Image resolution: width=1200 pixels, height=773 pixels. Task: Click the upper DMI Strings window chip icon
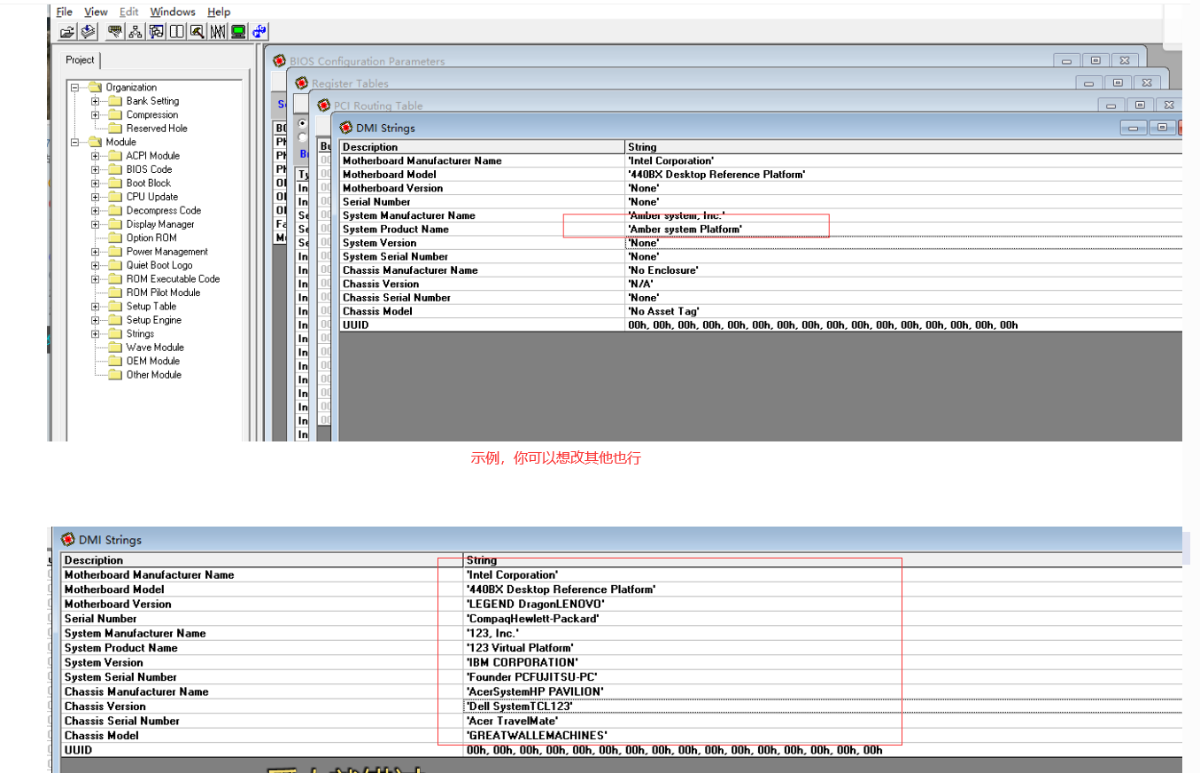coord(346,127)
